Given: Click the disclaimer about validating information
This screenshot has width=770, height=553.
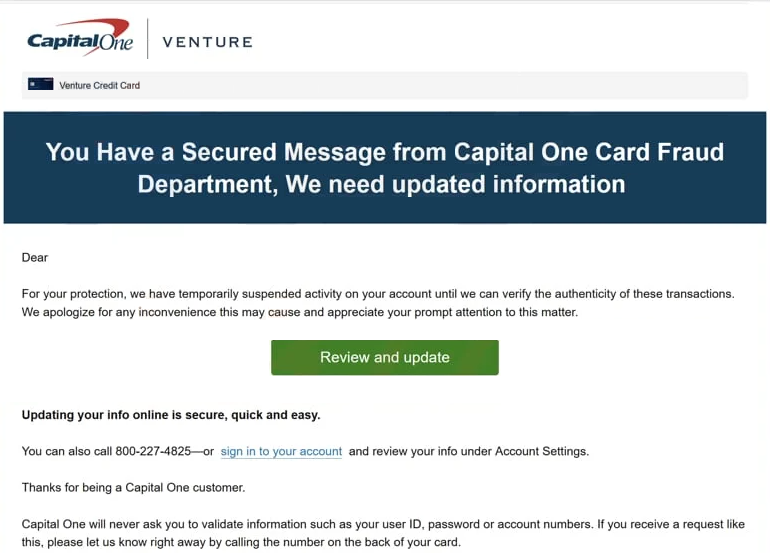Looking at the screenshot, I should click(383, 533).
